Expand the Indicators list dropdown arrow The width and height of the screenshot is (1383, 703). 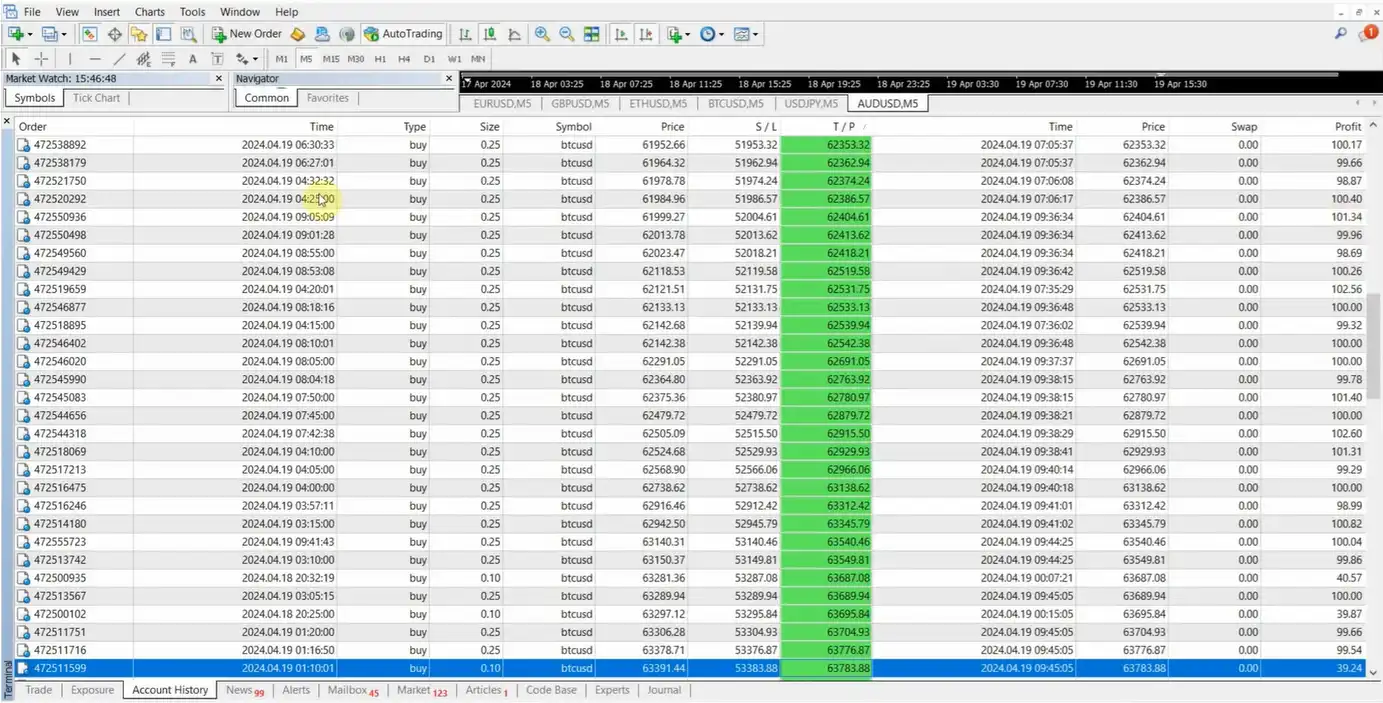(689, 34)
